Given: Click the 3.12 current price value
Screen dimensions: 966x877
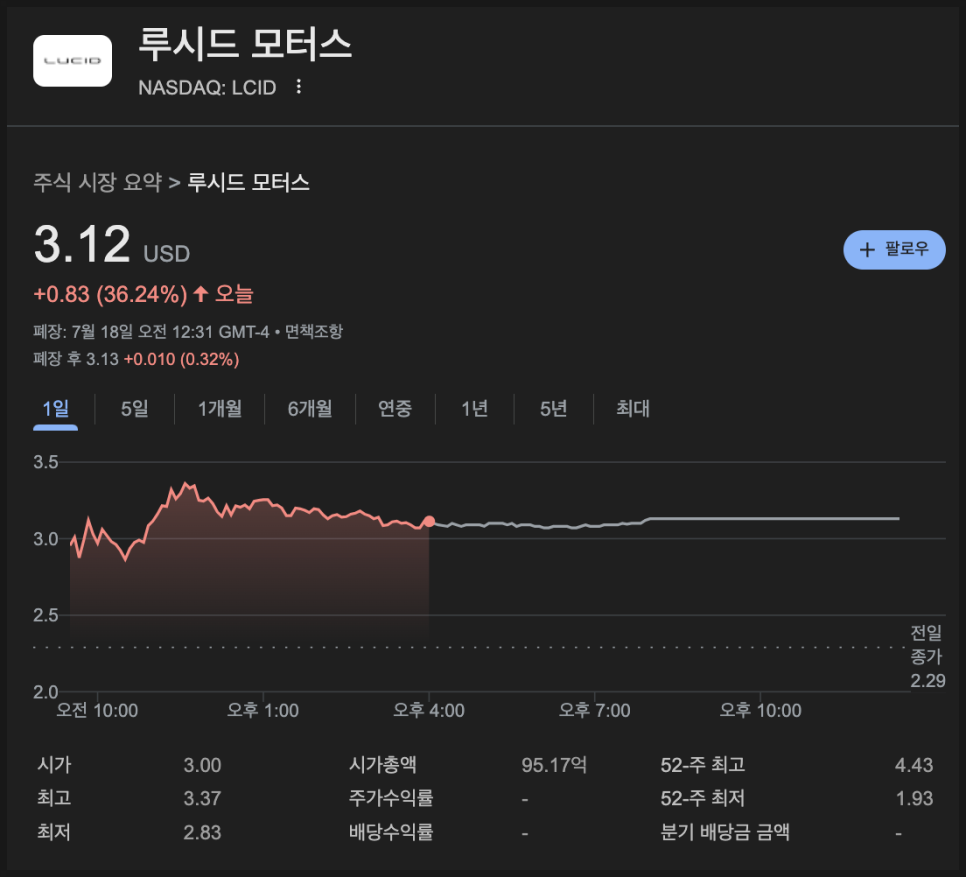Looking at the screenshot, I should pyautogui.click(x=82, y=244).
